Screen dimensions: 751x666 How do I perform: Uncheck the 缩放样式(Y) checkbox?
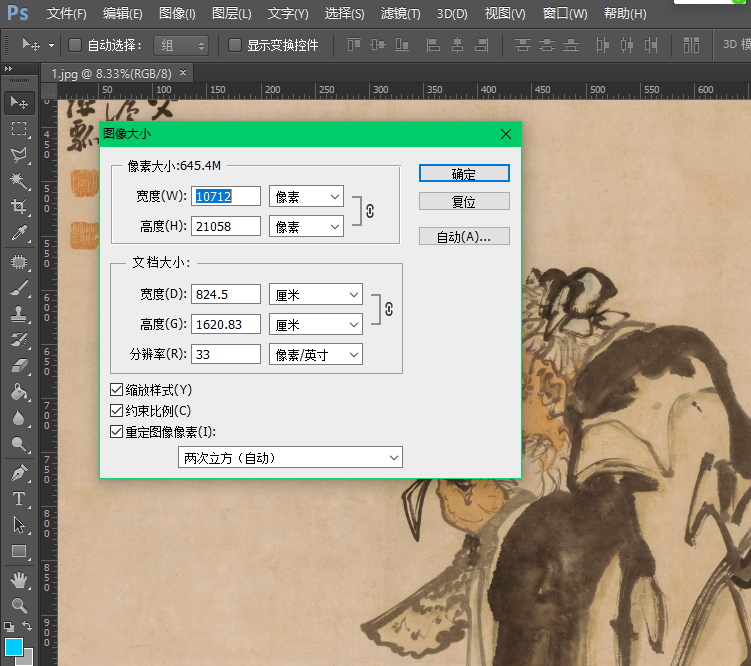point(116,389)
